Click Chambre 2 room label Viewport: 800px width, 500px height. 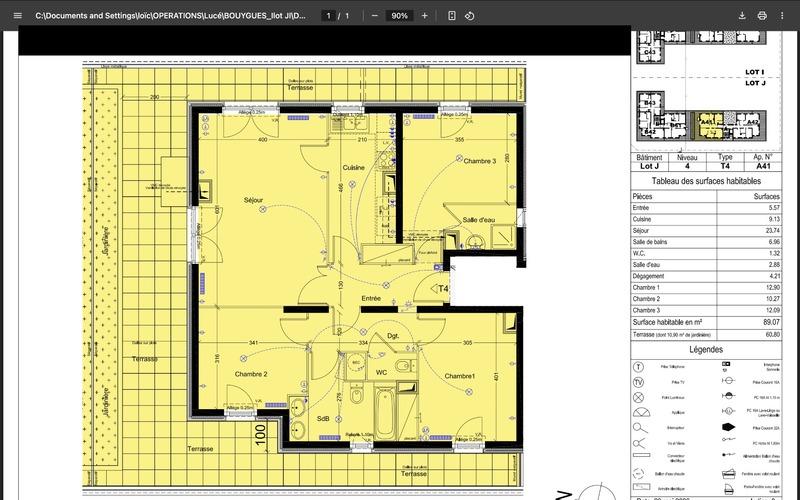coord(251,374)
